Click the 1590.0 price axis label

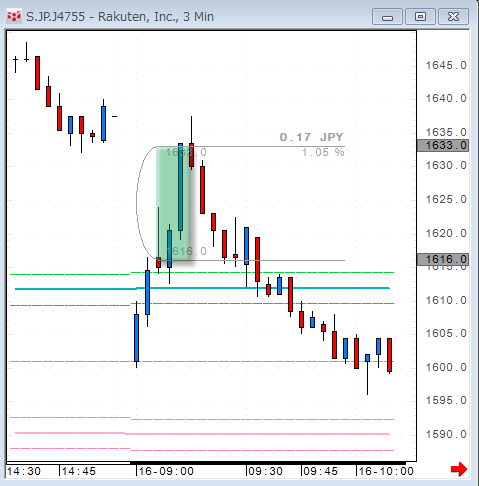(446, 434)
